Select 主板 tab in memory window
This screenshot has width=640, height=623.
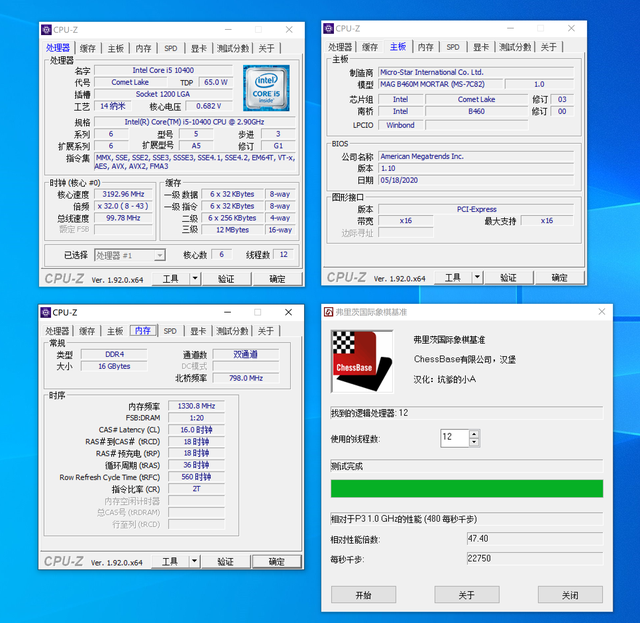[x=115, y=331]
